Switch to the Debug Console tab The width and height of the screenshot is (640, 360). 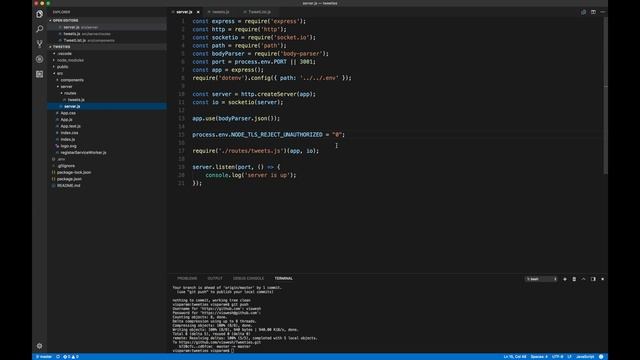248,278
